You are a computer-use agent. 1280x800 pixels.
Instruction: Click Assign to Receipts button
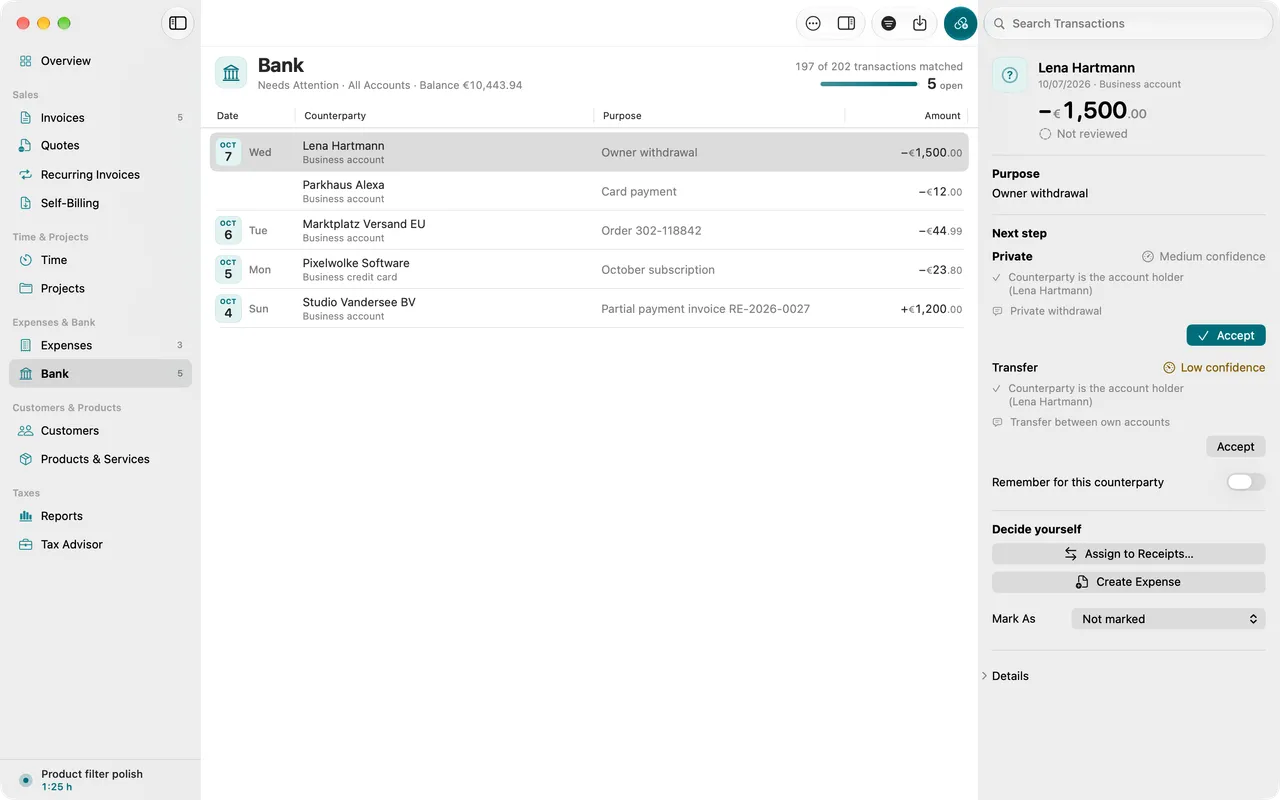(1128, 554)
